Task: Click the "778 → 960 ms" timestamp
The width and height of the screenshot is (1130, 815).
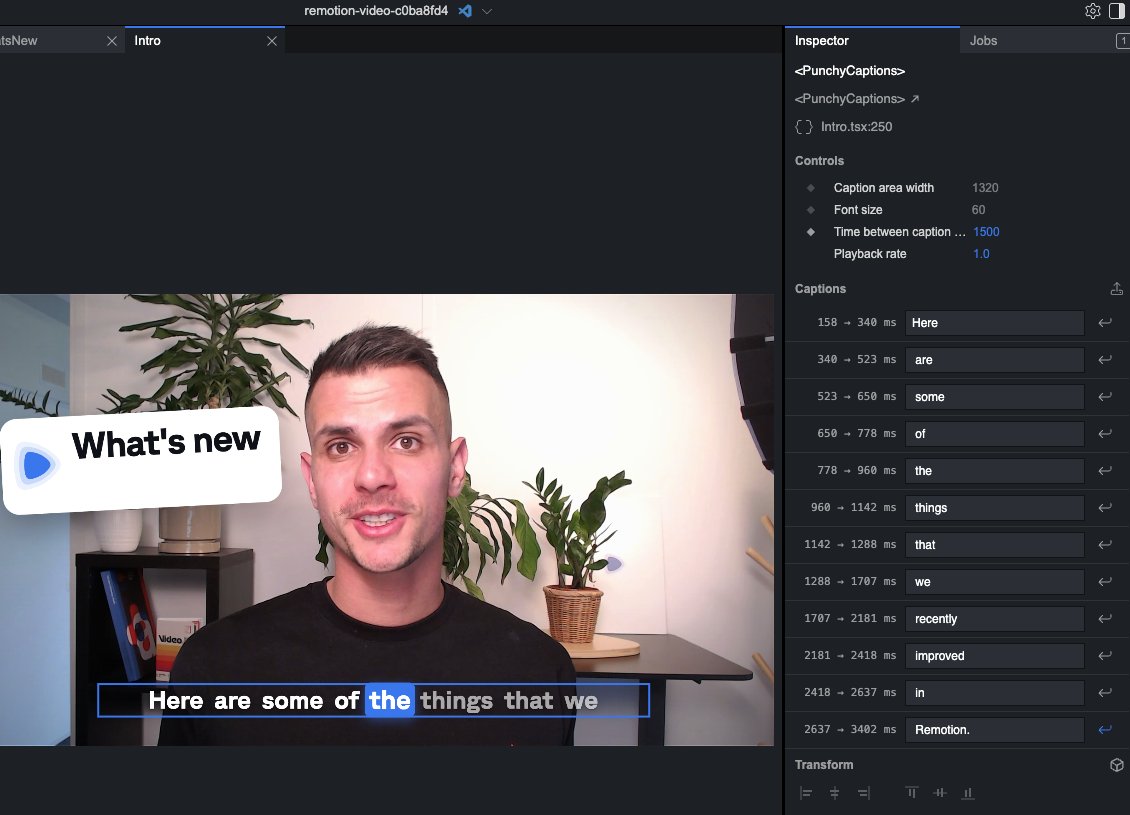Action: [x=857, y=471]
